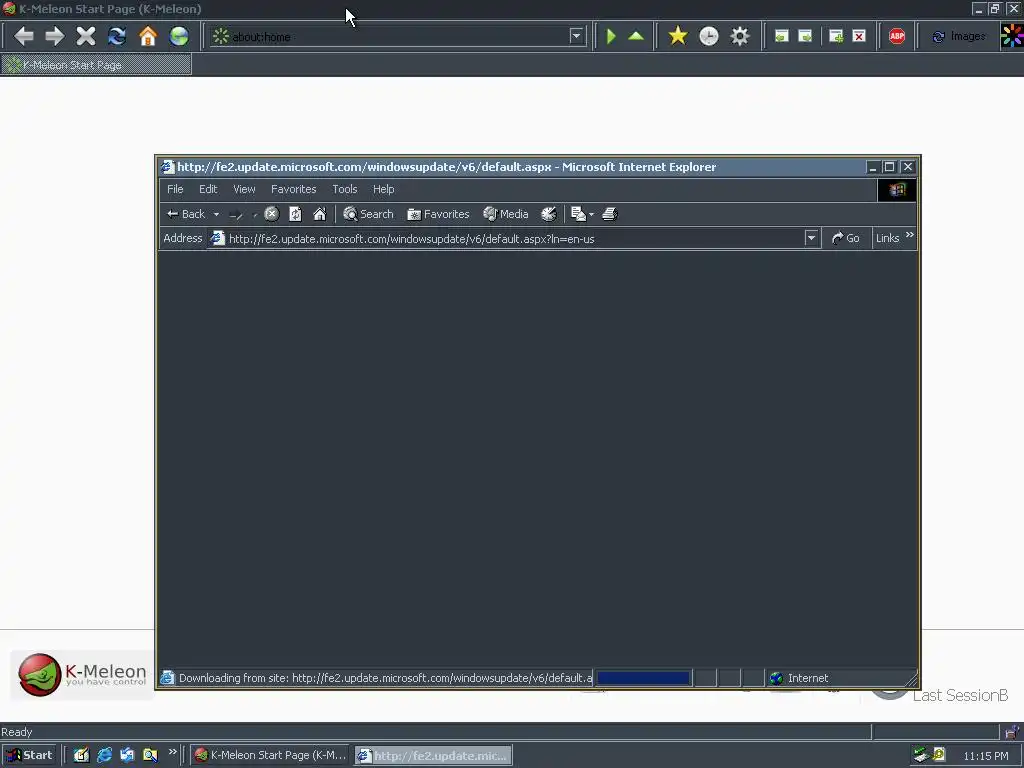Open Edit menu in Internet Explorer
Viewport: 1024px width, 768px height.
[x=208, y=189]
